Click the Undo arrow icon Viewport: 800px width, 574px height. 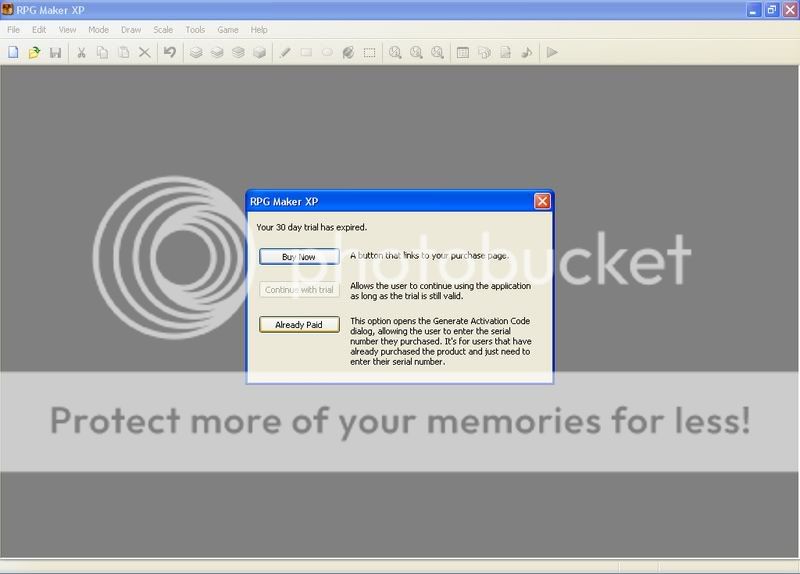pyautogui.click(x=170, y=52)
